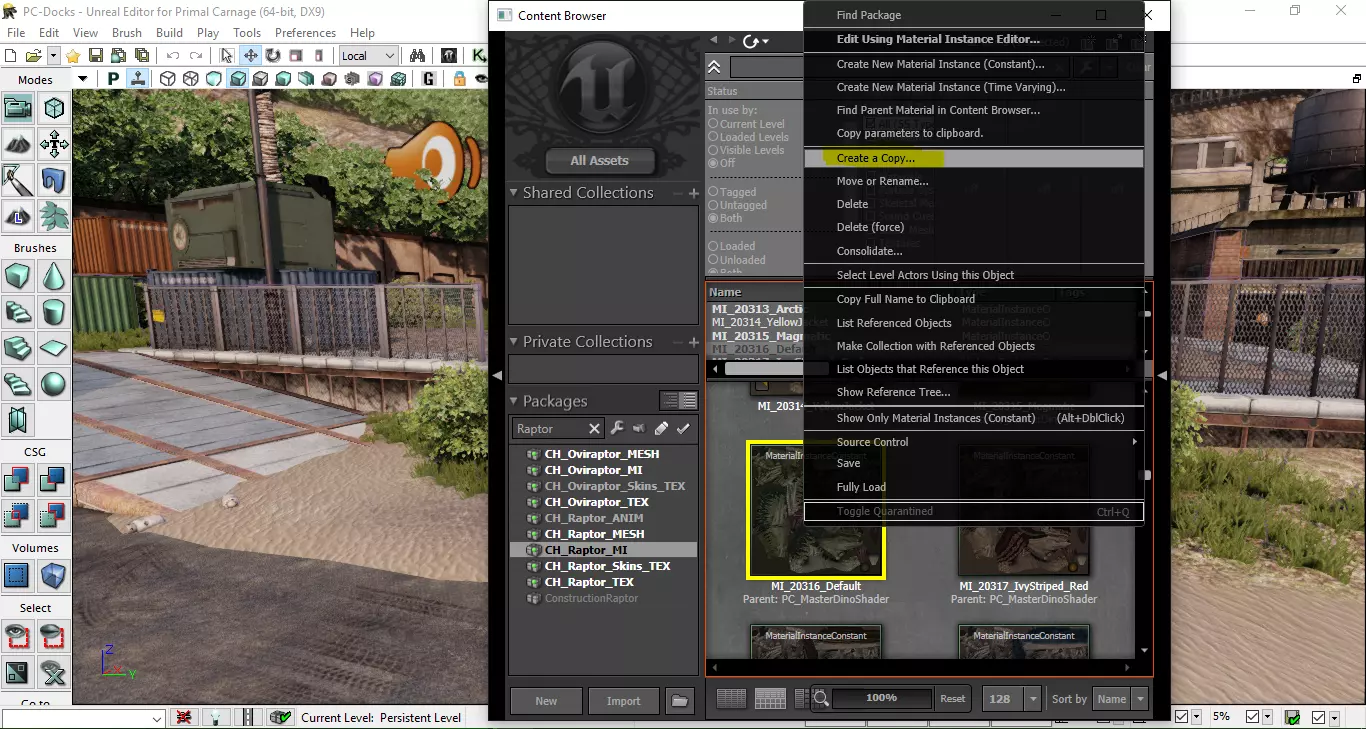Screen dimensions: 1366x729
Task: Add a Volume from brush
Action: click(54, 576)
